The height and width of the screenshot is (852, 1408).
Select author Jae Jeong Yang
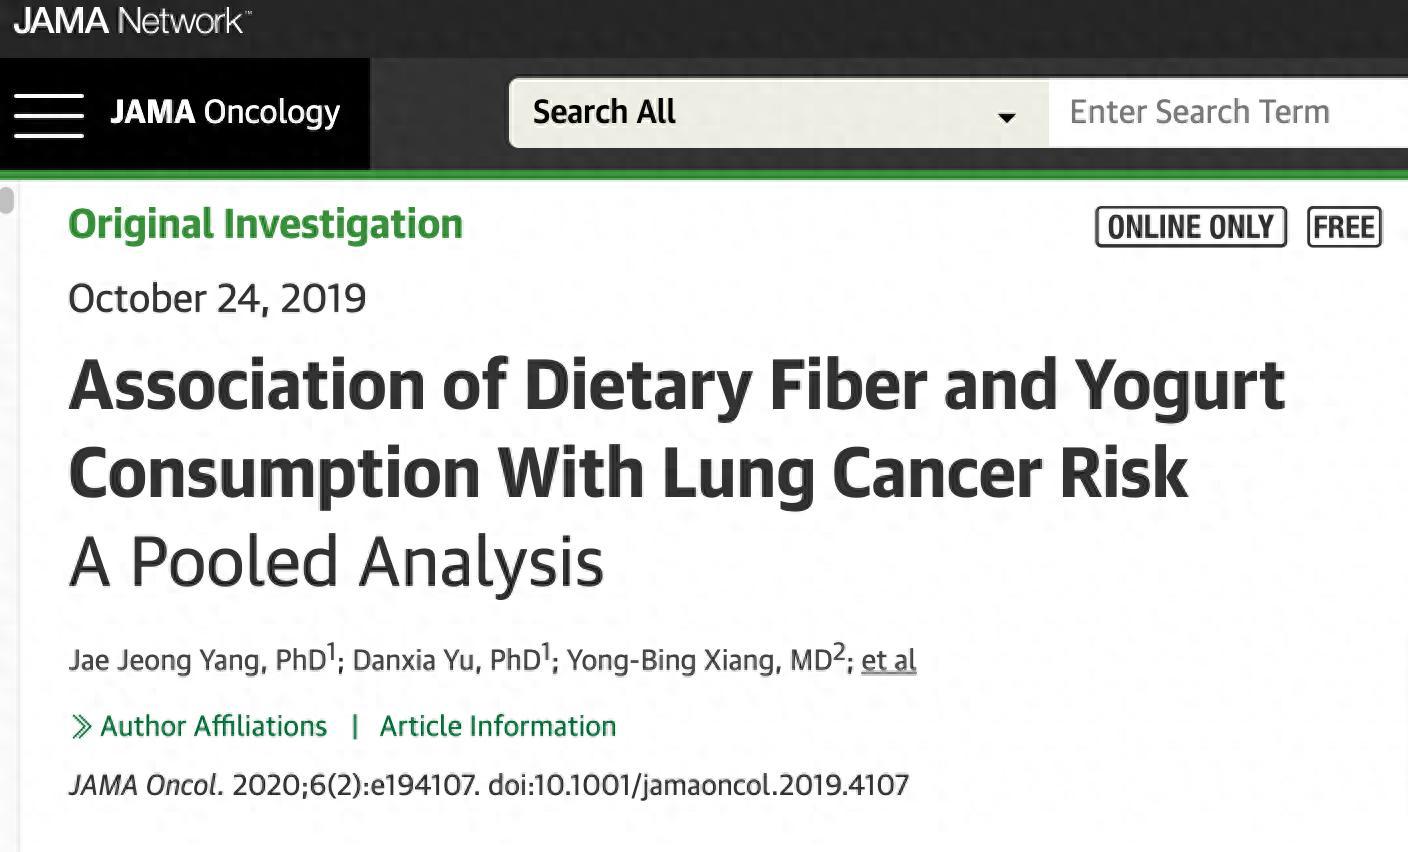(196, 660)
